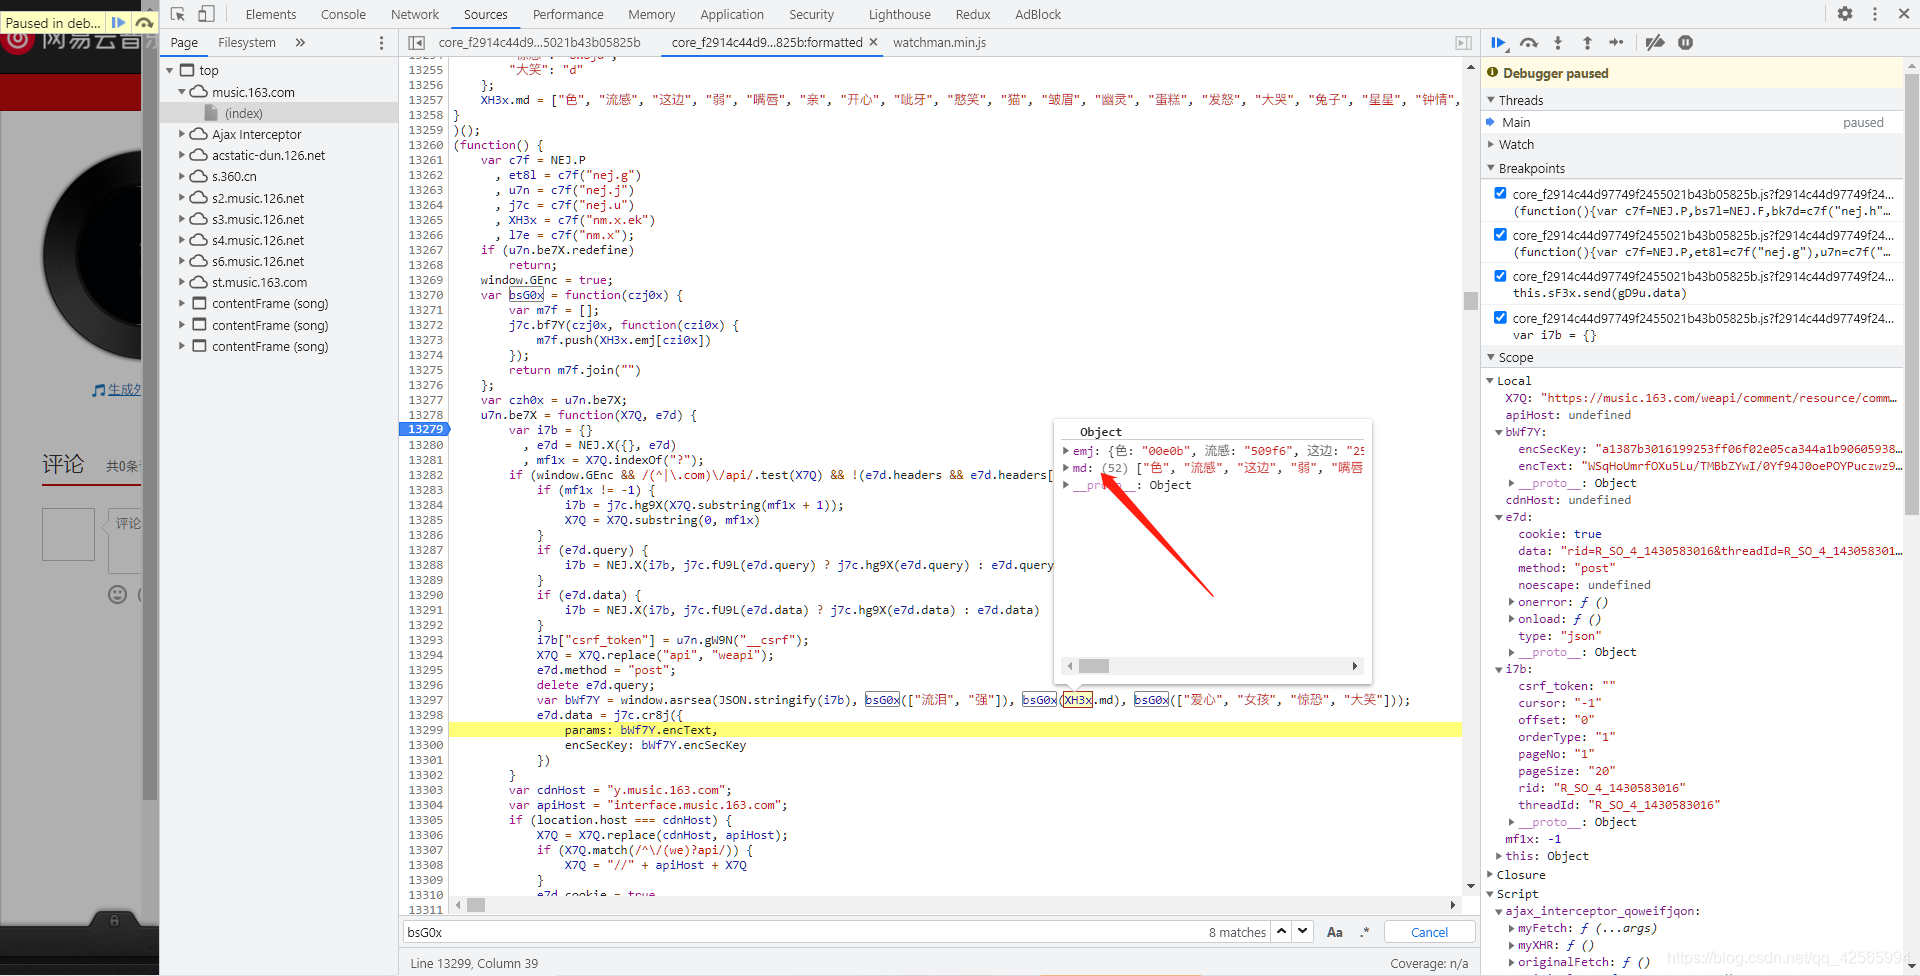Open the Network tab

415,14
